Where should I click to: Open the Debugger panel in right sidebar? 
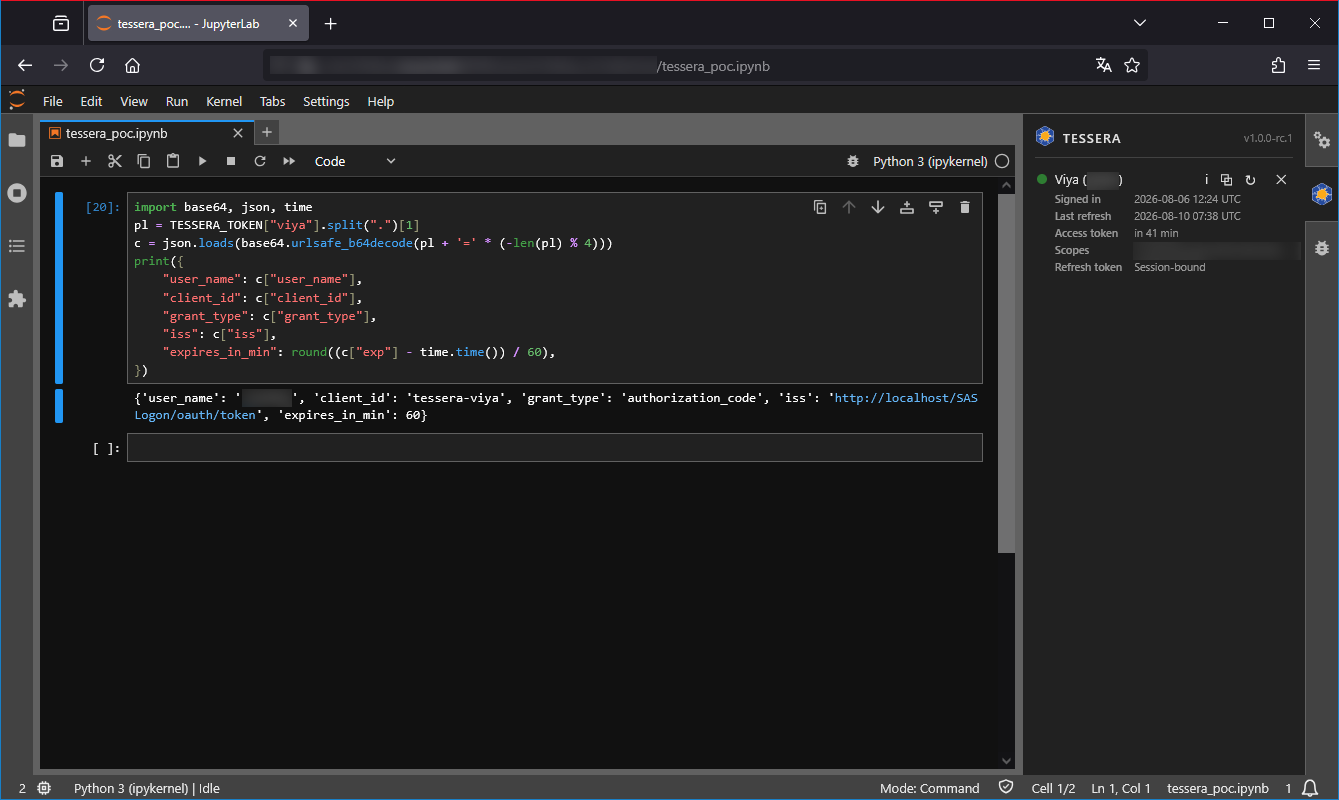click(x=1322, y=247)
